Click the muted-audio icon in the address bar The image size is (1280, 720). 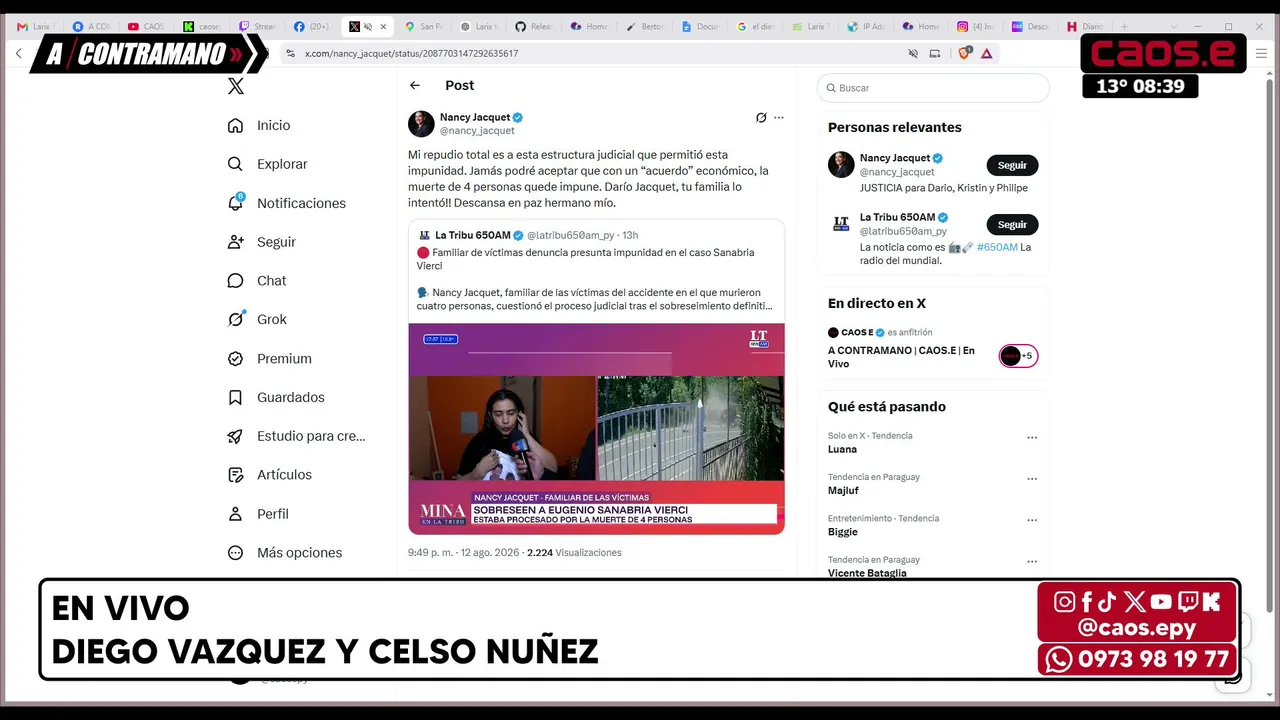coord(913,53)
